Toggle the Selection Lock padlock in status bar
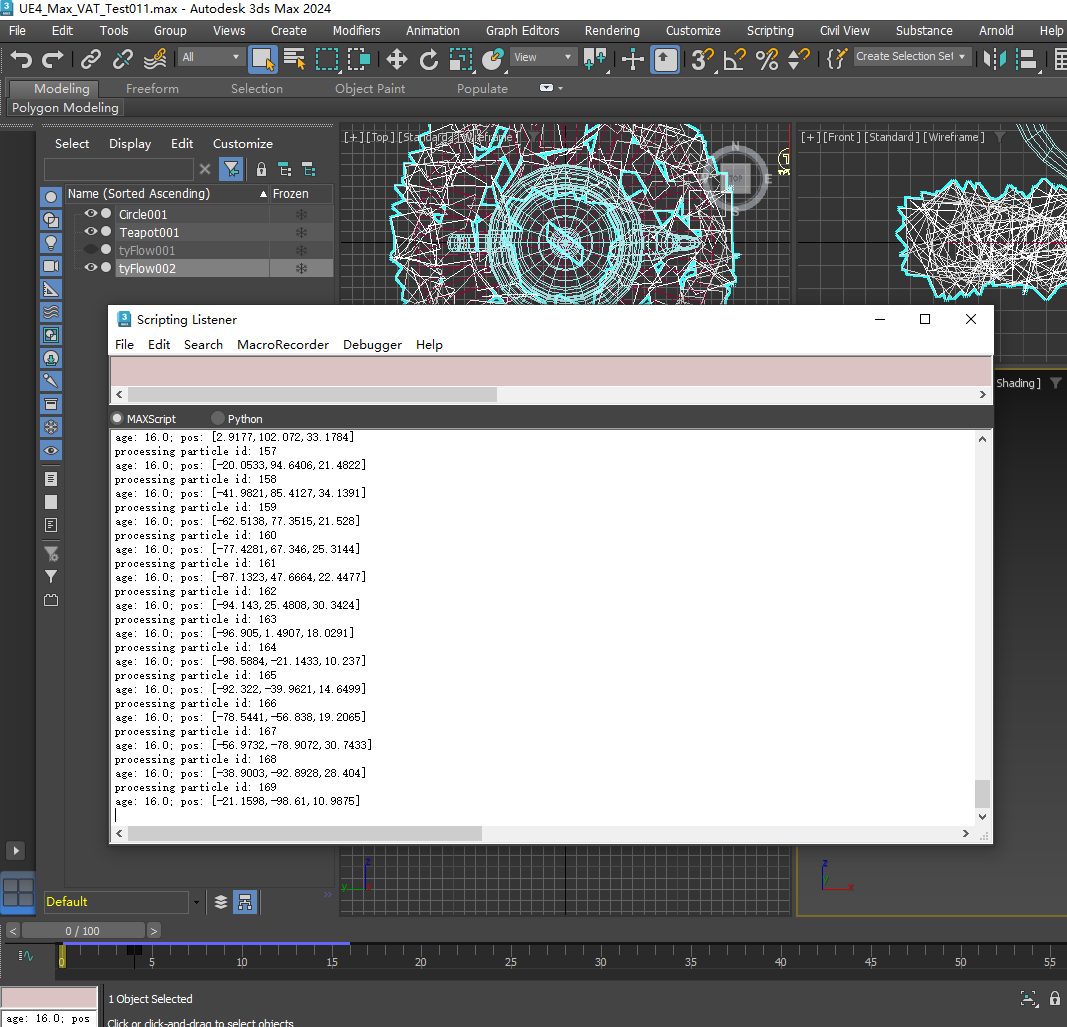Image resolution: width=1067 pixels, height=1027 pixels. coord(1055,998)
